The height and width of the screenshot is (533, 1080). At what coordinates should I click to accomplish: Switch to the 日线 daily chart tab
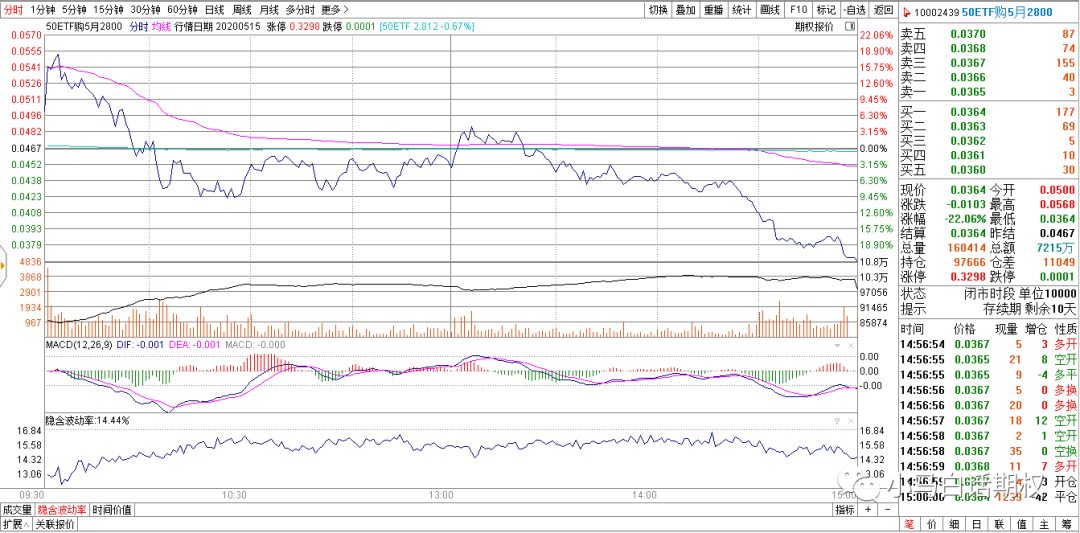coord(214,9)
